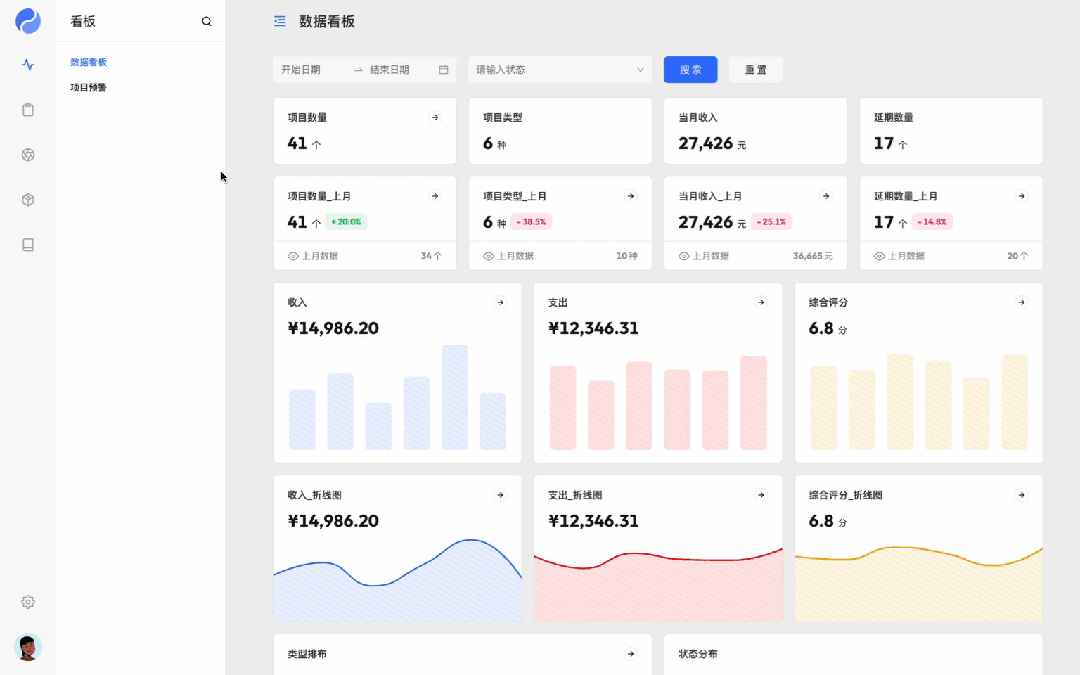Open the aperture icon in sidebar
1080x675 pixels.
click(x=28, y=155)
